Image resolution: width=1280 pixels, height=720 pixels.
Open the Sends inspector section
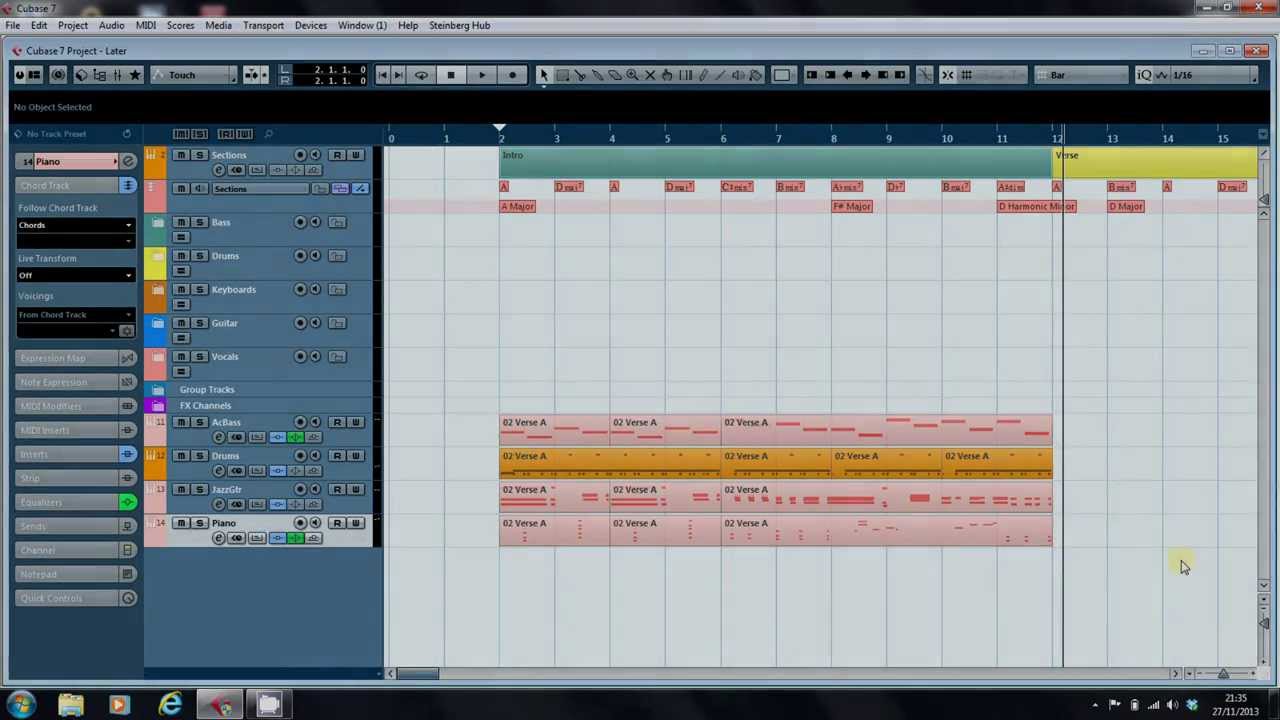(68, 526)
